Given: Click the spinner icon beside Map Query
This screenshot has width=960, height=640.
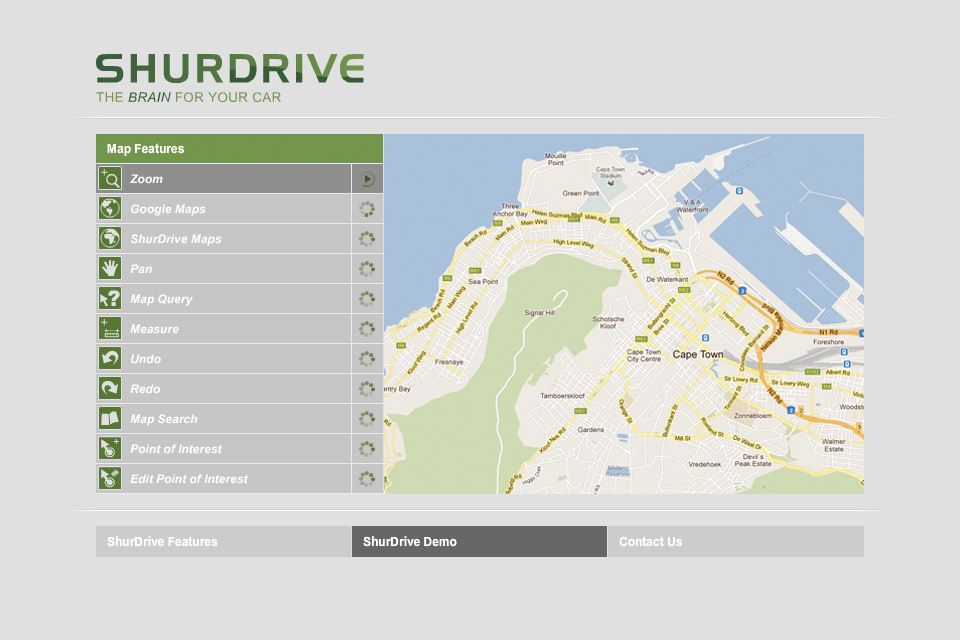Looking at the screenshot, I should [x=367, y=299].
